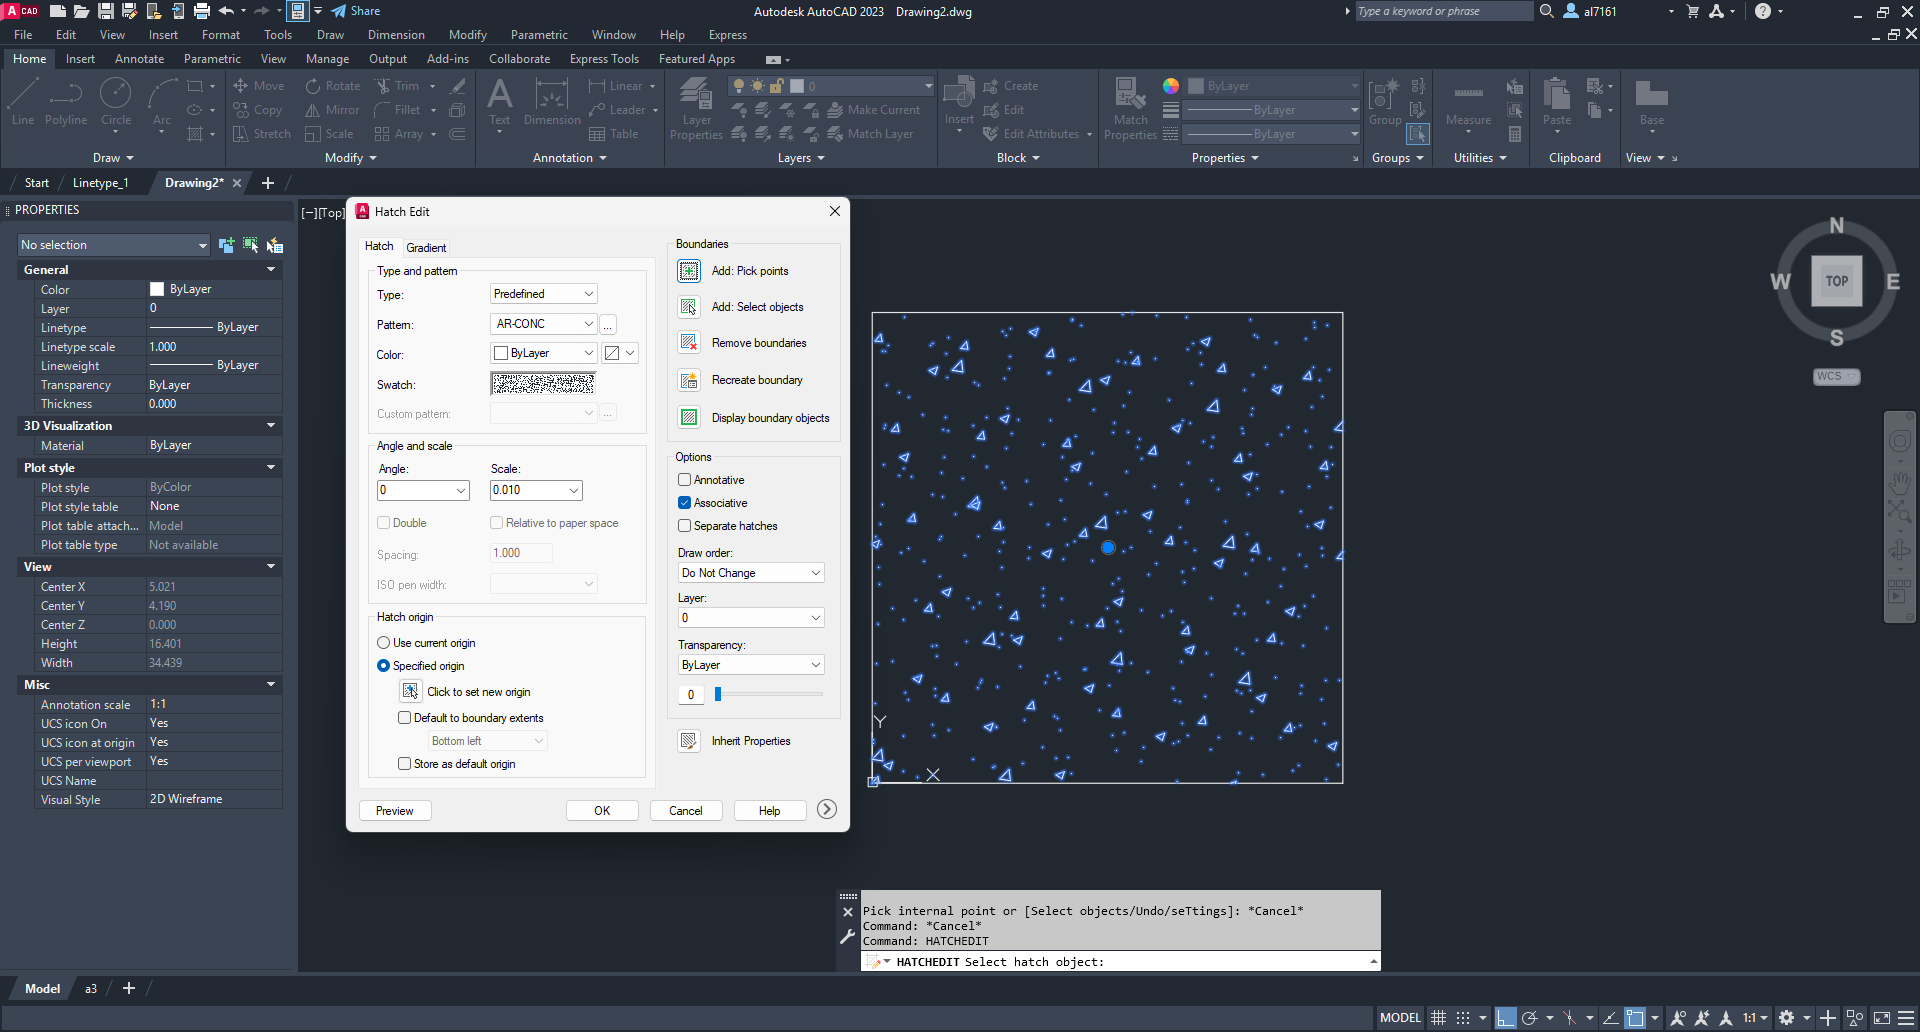Click the Add: Select objects icon
This screenshot has height=1032, width=1920.
689,307
